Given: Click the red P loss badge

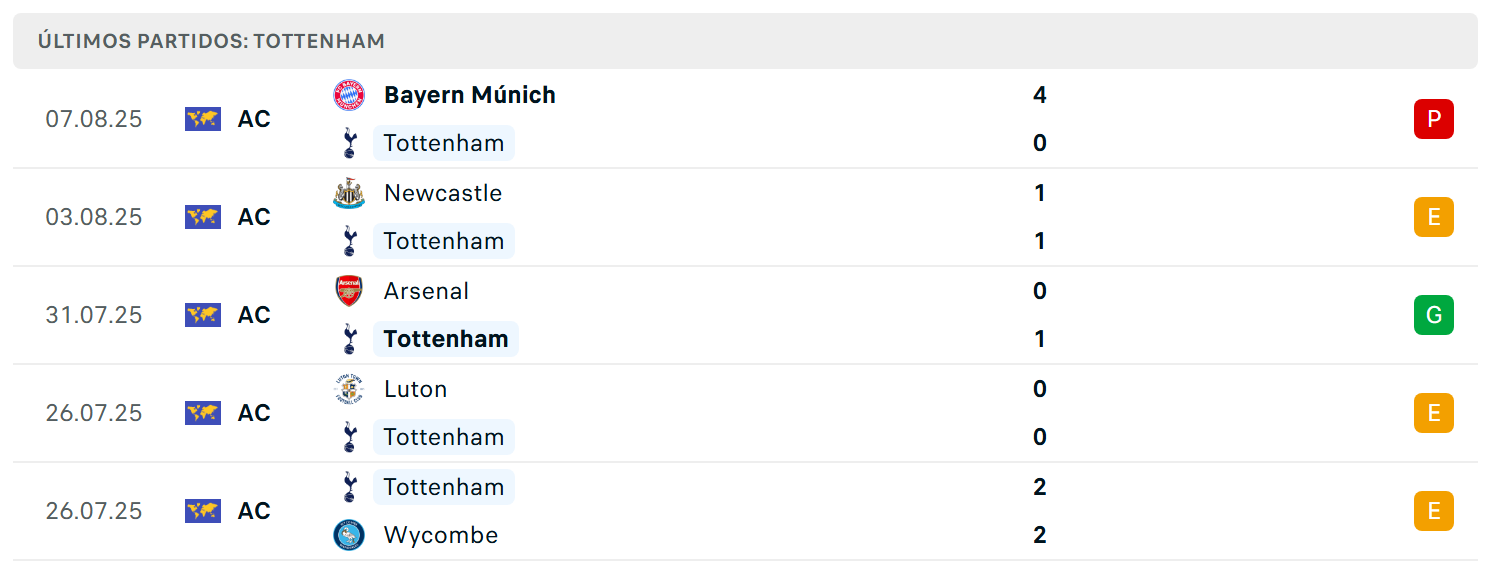Looking at the screenshot, I should 1433,119.
